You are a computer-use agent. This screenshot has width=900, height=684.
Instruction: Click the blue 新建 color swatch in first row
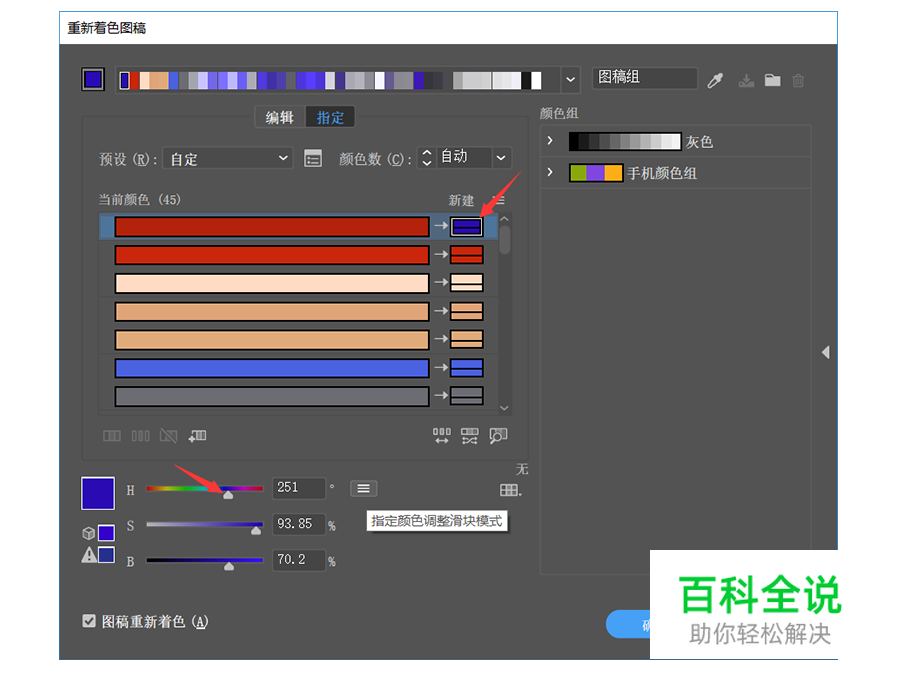(x=465, y=226)
